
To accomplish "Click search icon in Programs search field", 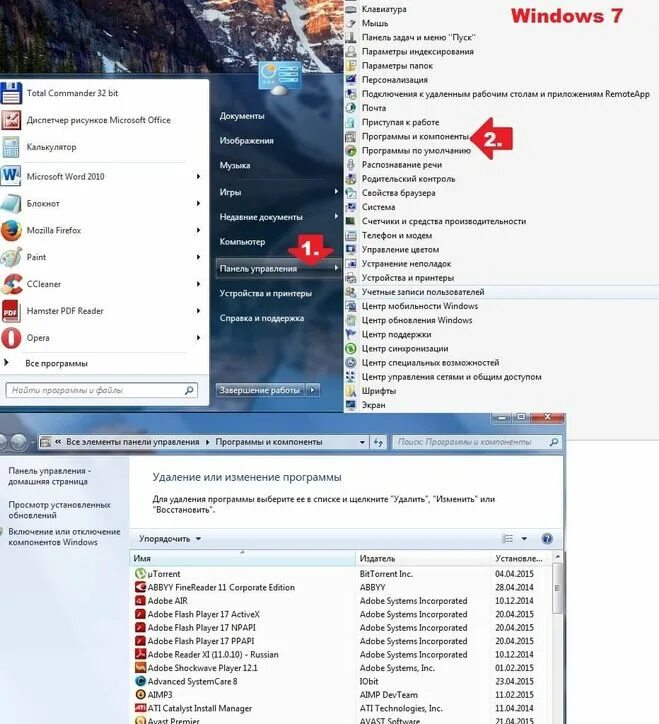I will click(x=554, y=442).
